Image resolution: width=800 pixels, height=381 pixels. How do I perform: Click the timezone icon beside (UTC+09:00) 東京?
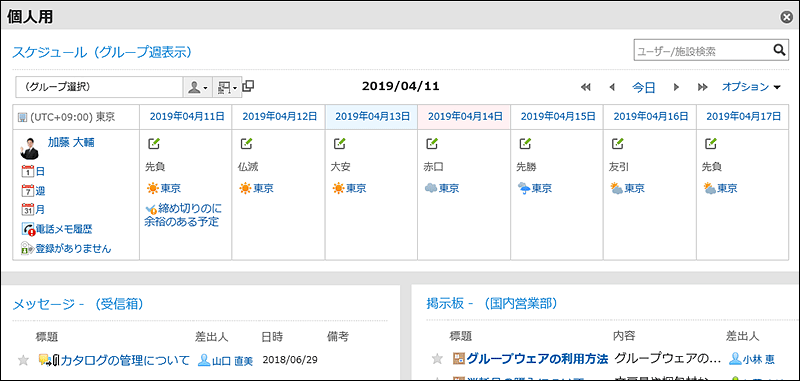pyautogui.click(x=22, y=117)
